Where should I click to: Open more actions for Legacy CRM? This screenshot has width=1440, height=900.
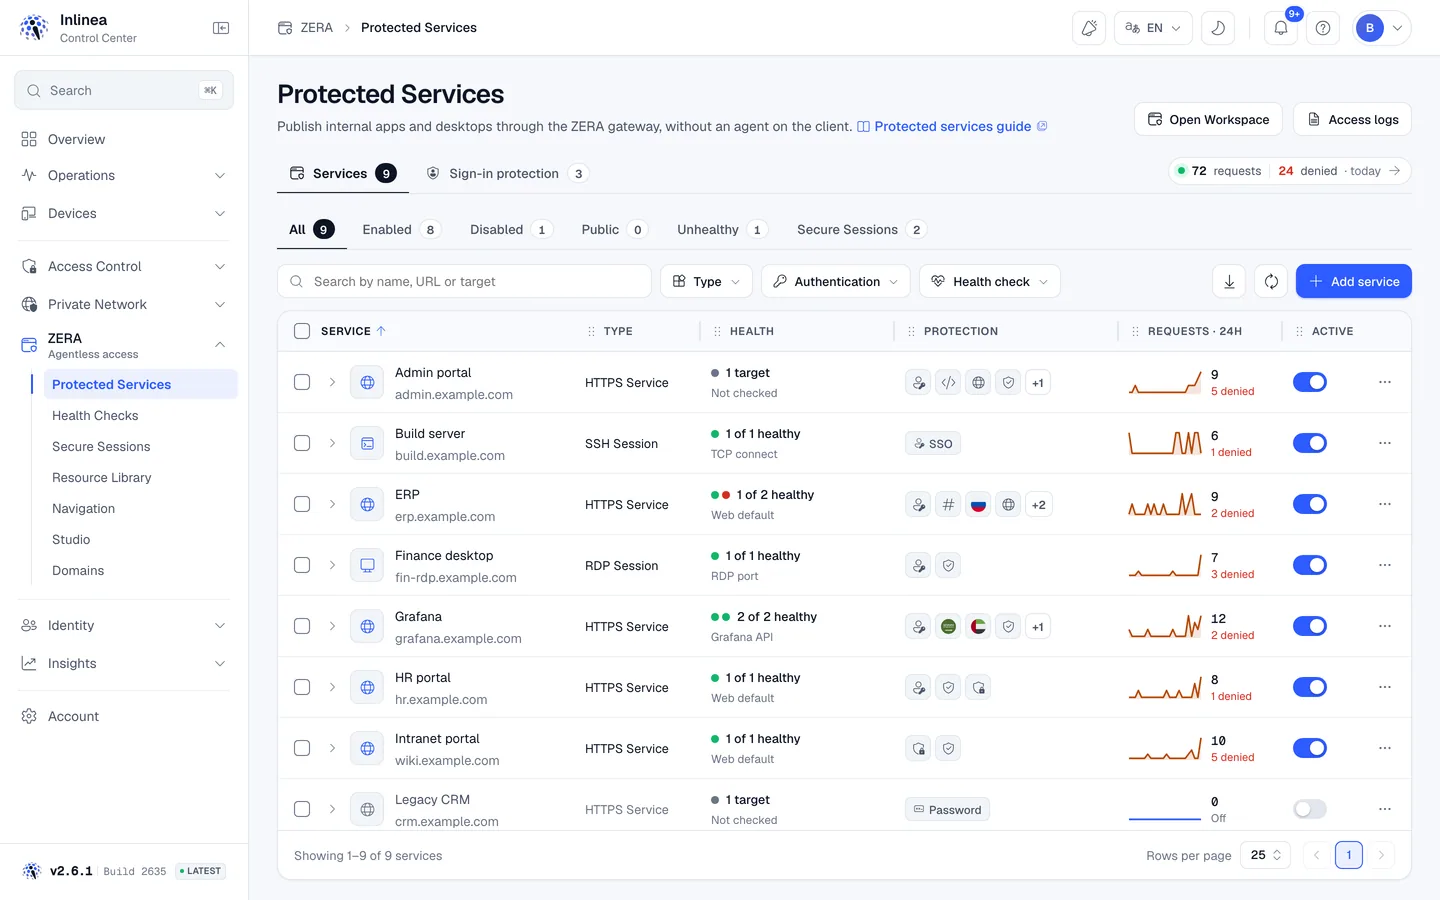click(x=1385, y=809)
